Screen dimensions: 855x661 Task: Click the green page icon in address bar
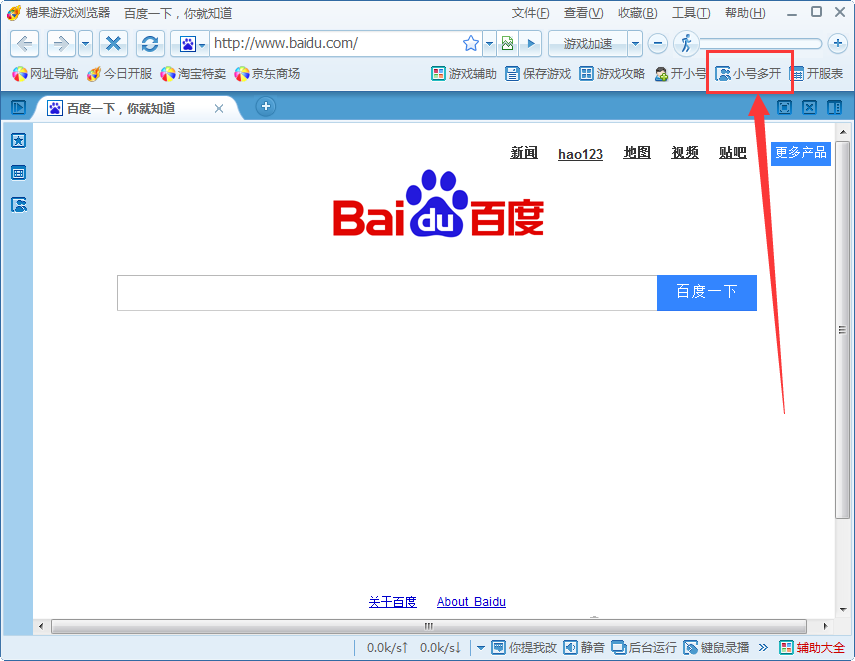point(508,44)
